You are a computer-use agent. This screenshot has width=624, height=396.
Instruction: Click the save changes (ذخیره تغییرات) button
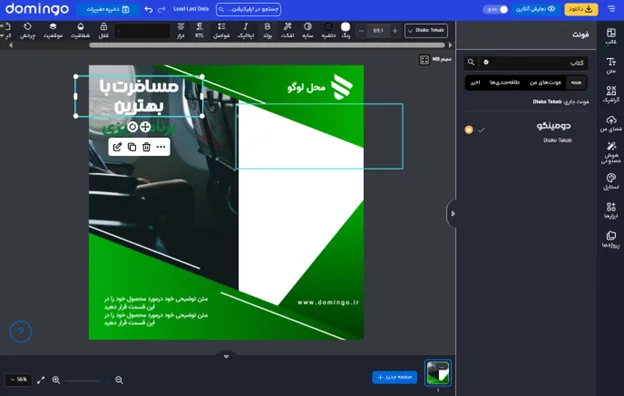[108, 9]
